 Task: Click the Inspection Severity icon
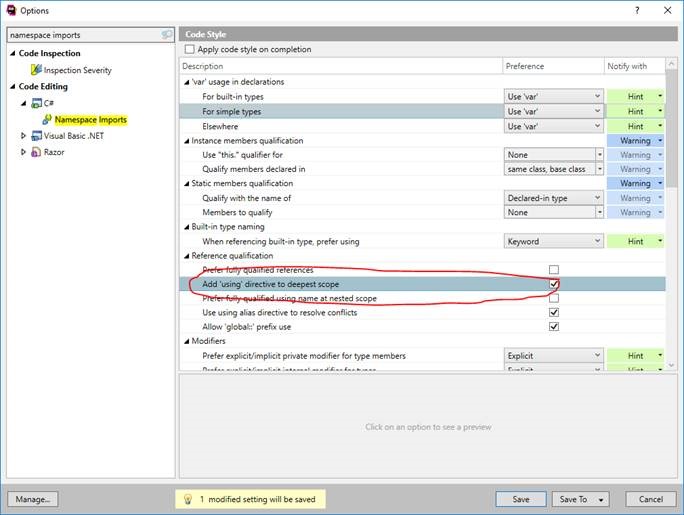click(36, 70)
